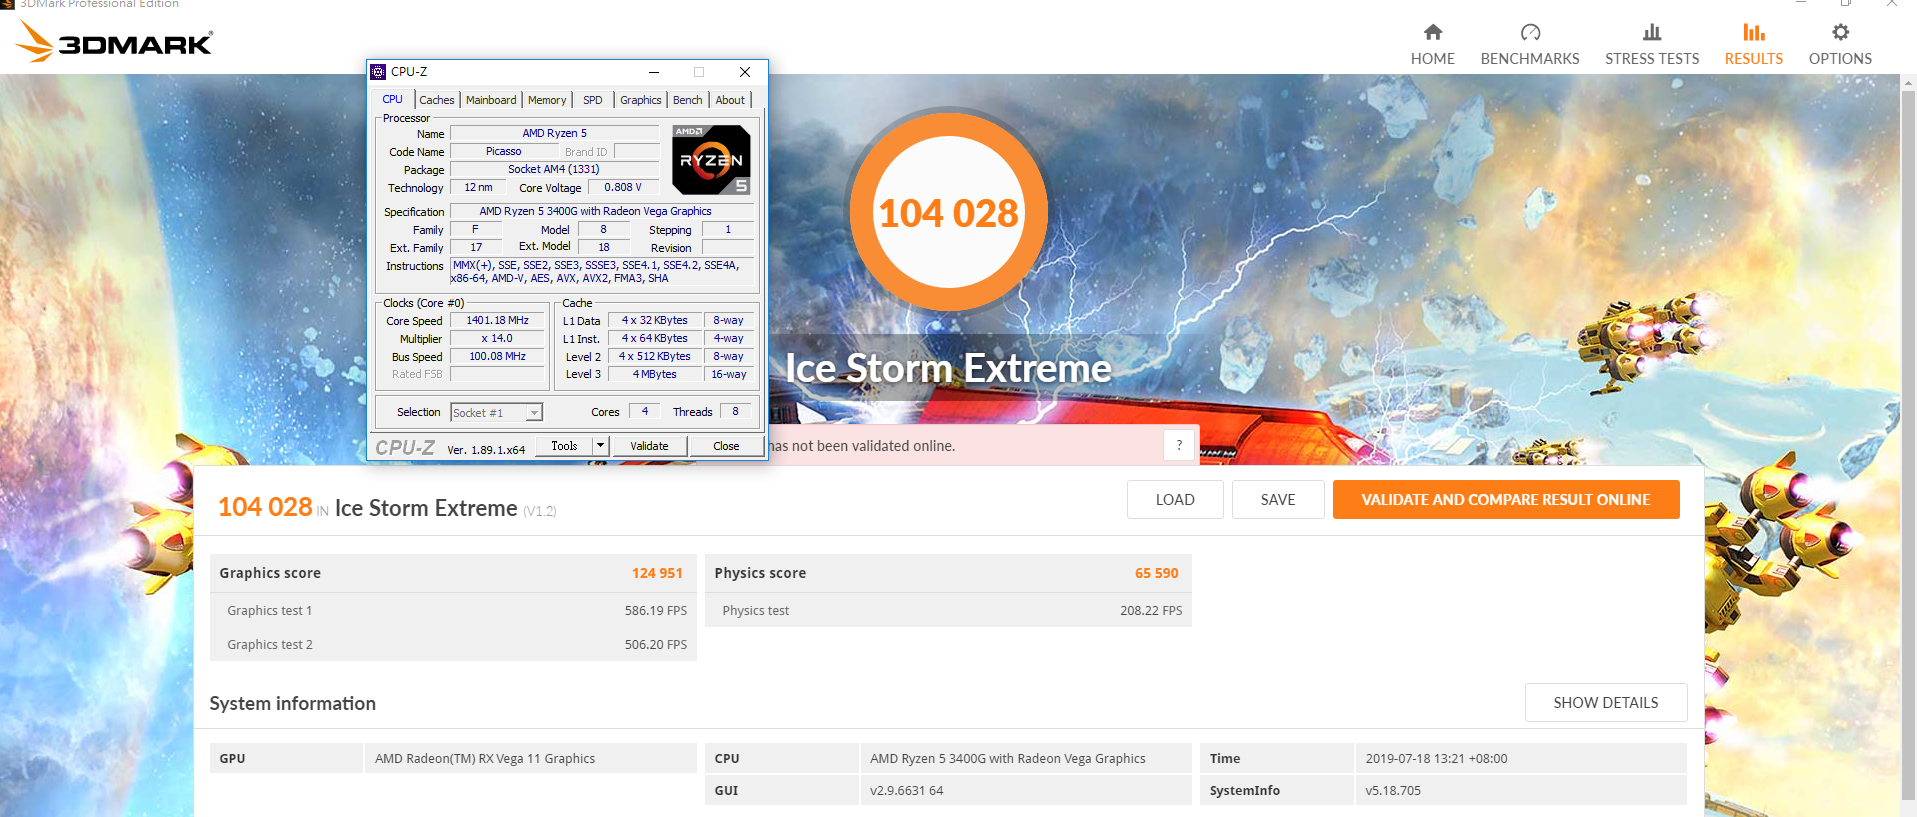Screen dimensions: 1917x817
Task: Click the CPU-Z window title icon
Action: [378, 72]
